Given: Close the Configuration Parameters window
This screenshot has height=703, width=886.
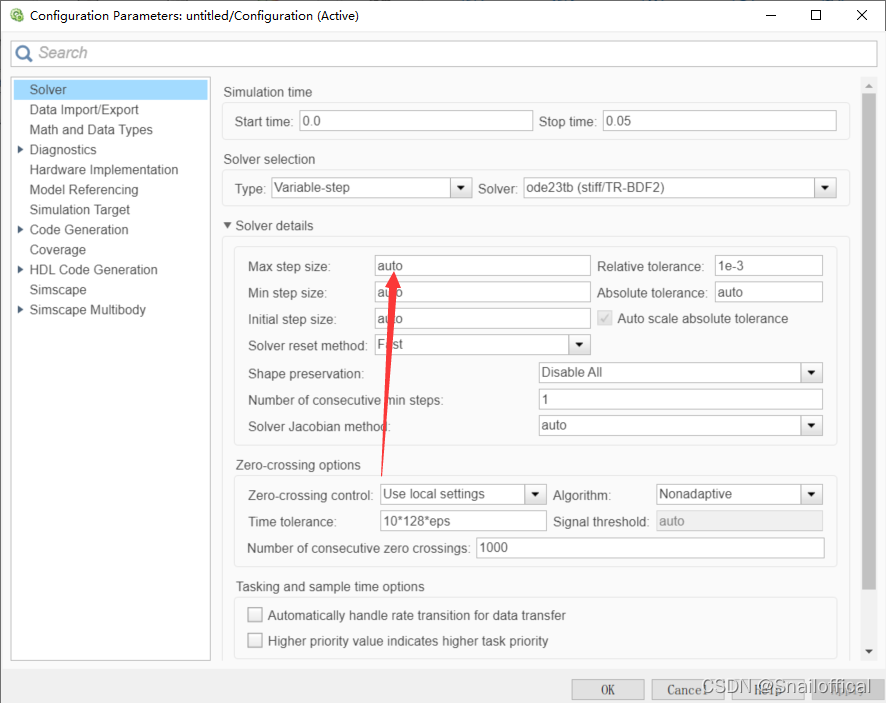Looking at the screenshot, I should tap(862, 15).
